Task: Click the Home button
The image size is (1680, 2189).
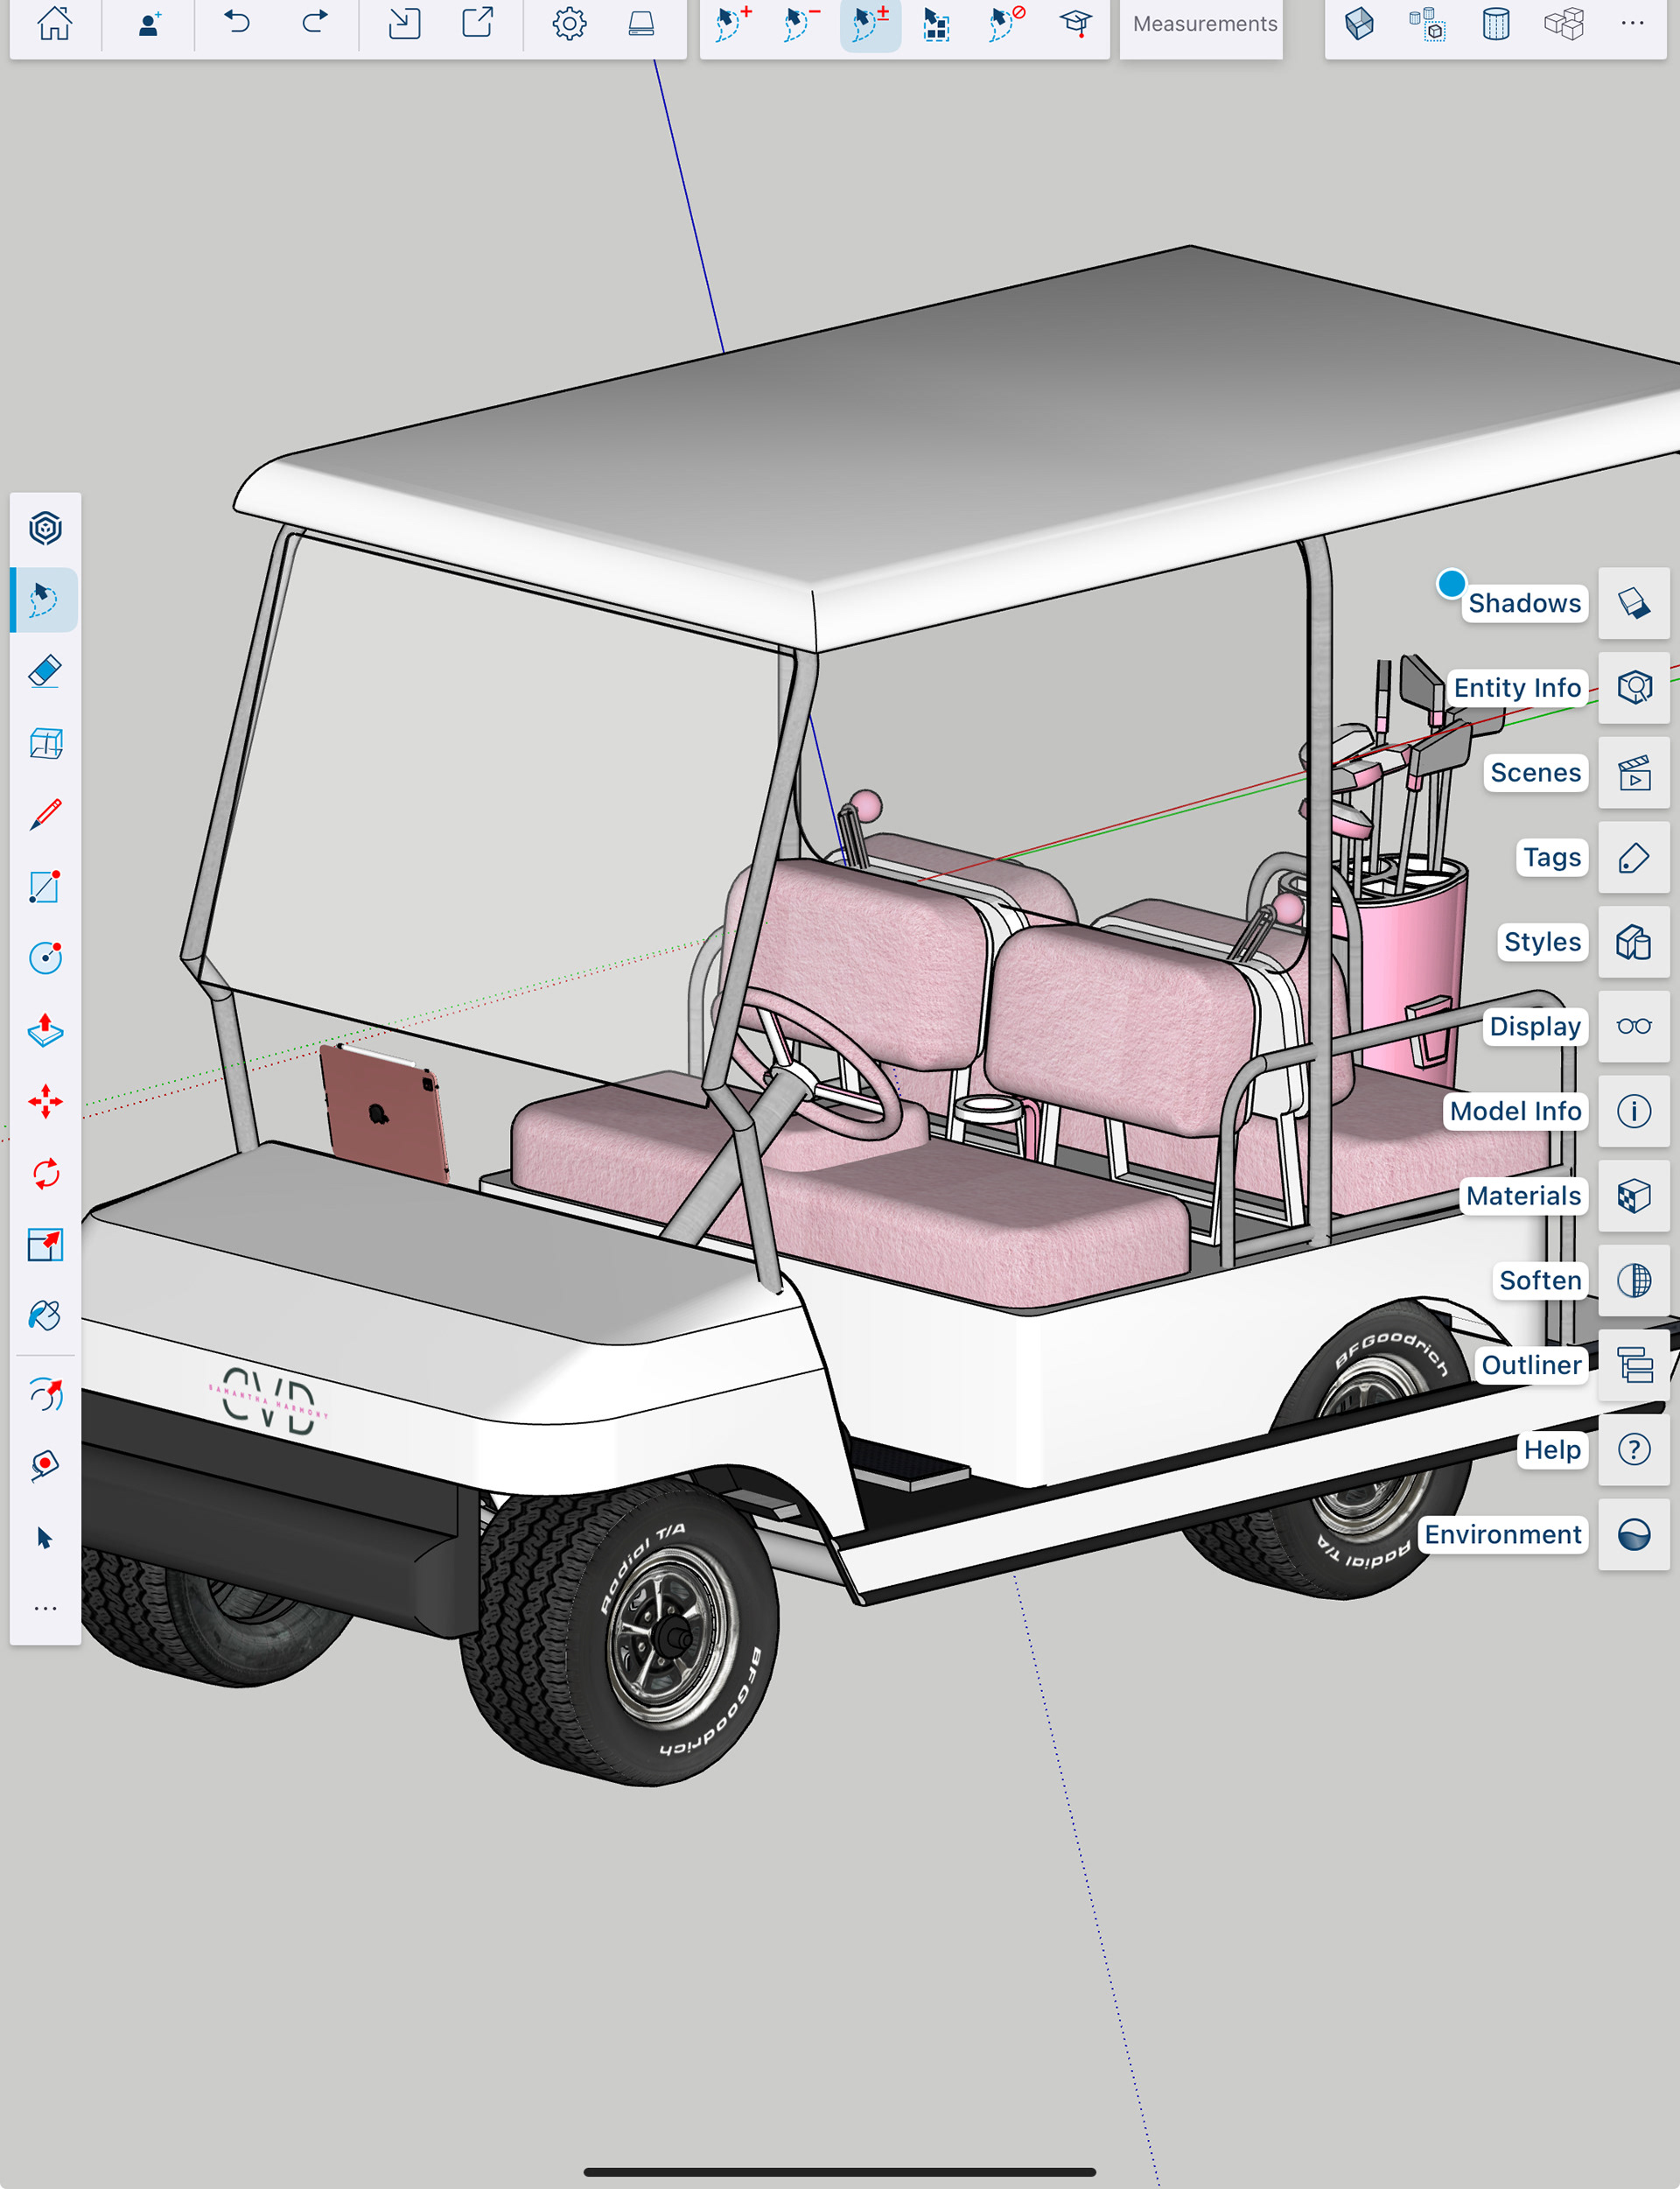Action: pos(55,23)
